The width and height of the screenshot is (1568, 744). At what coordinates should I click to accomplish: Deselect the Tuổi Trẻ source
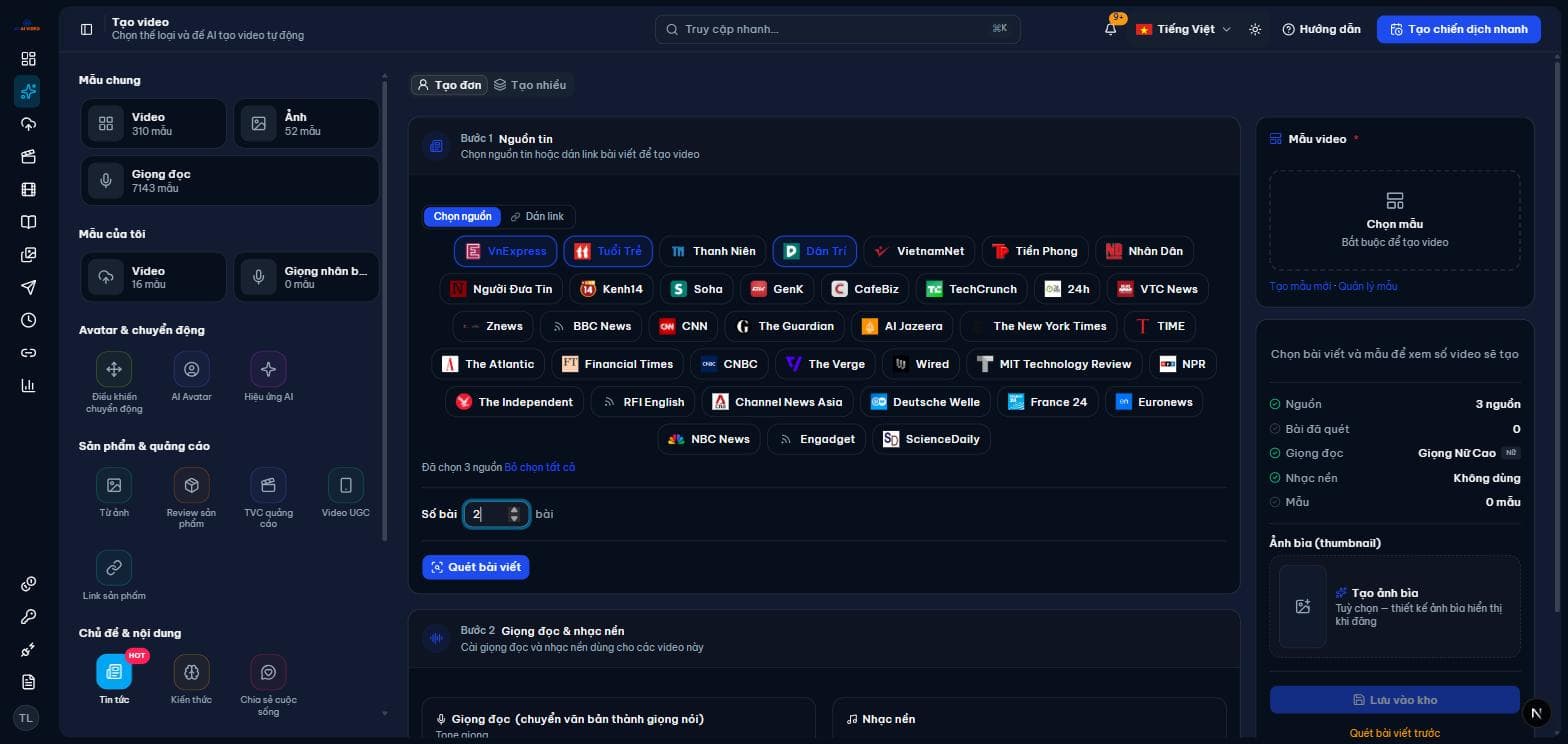[x=608, y=251]
